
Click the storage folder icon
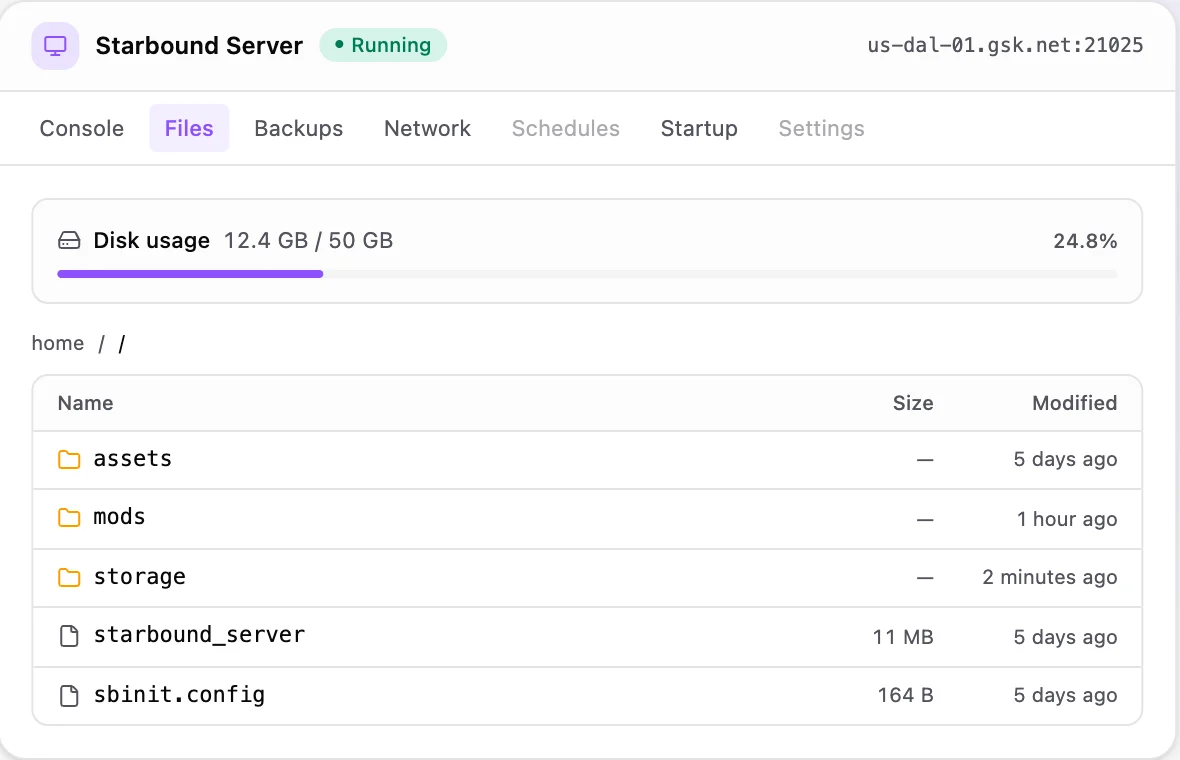click(x=69, y=577)
